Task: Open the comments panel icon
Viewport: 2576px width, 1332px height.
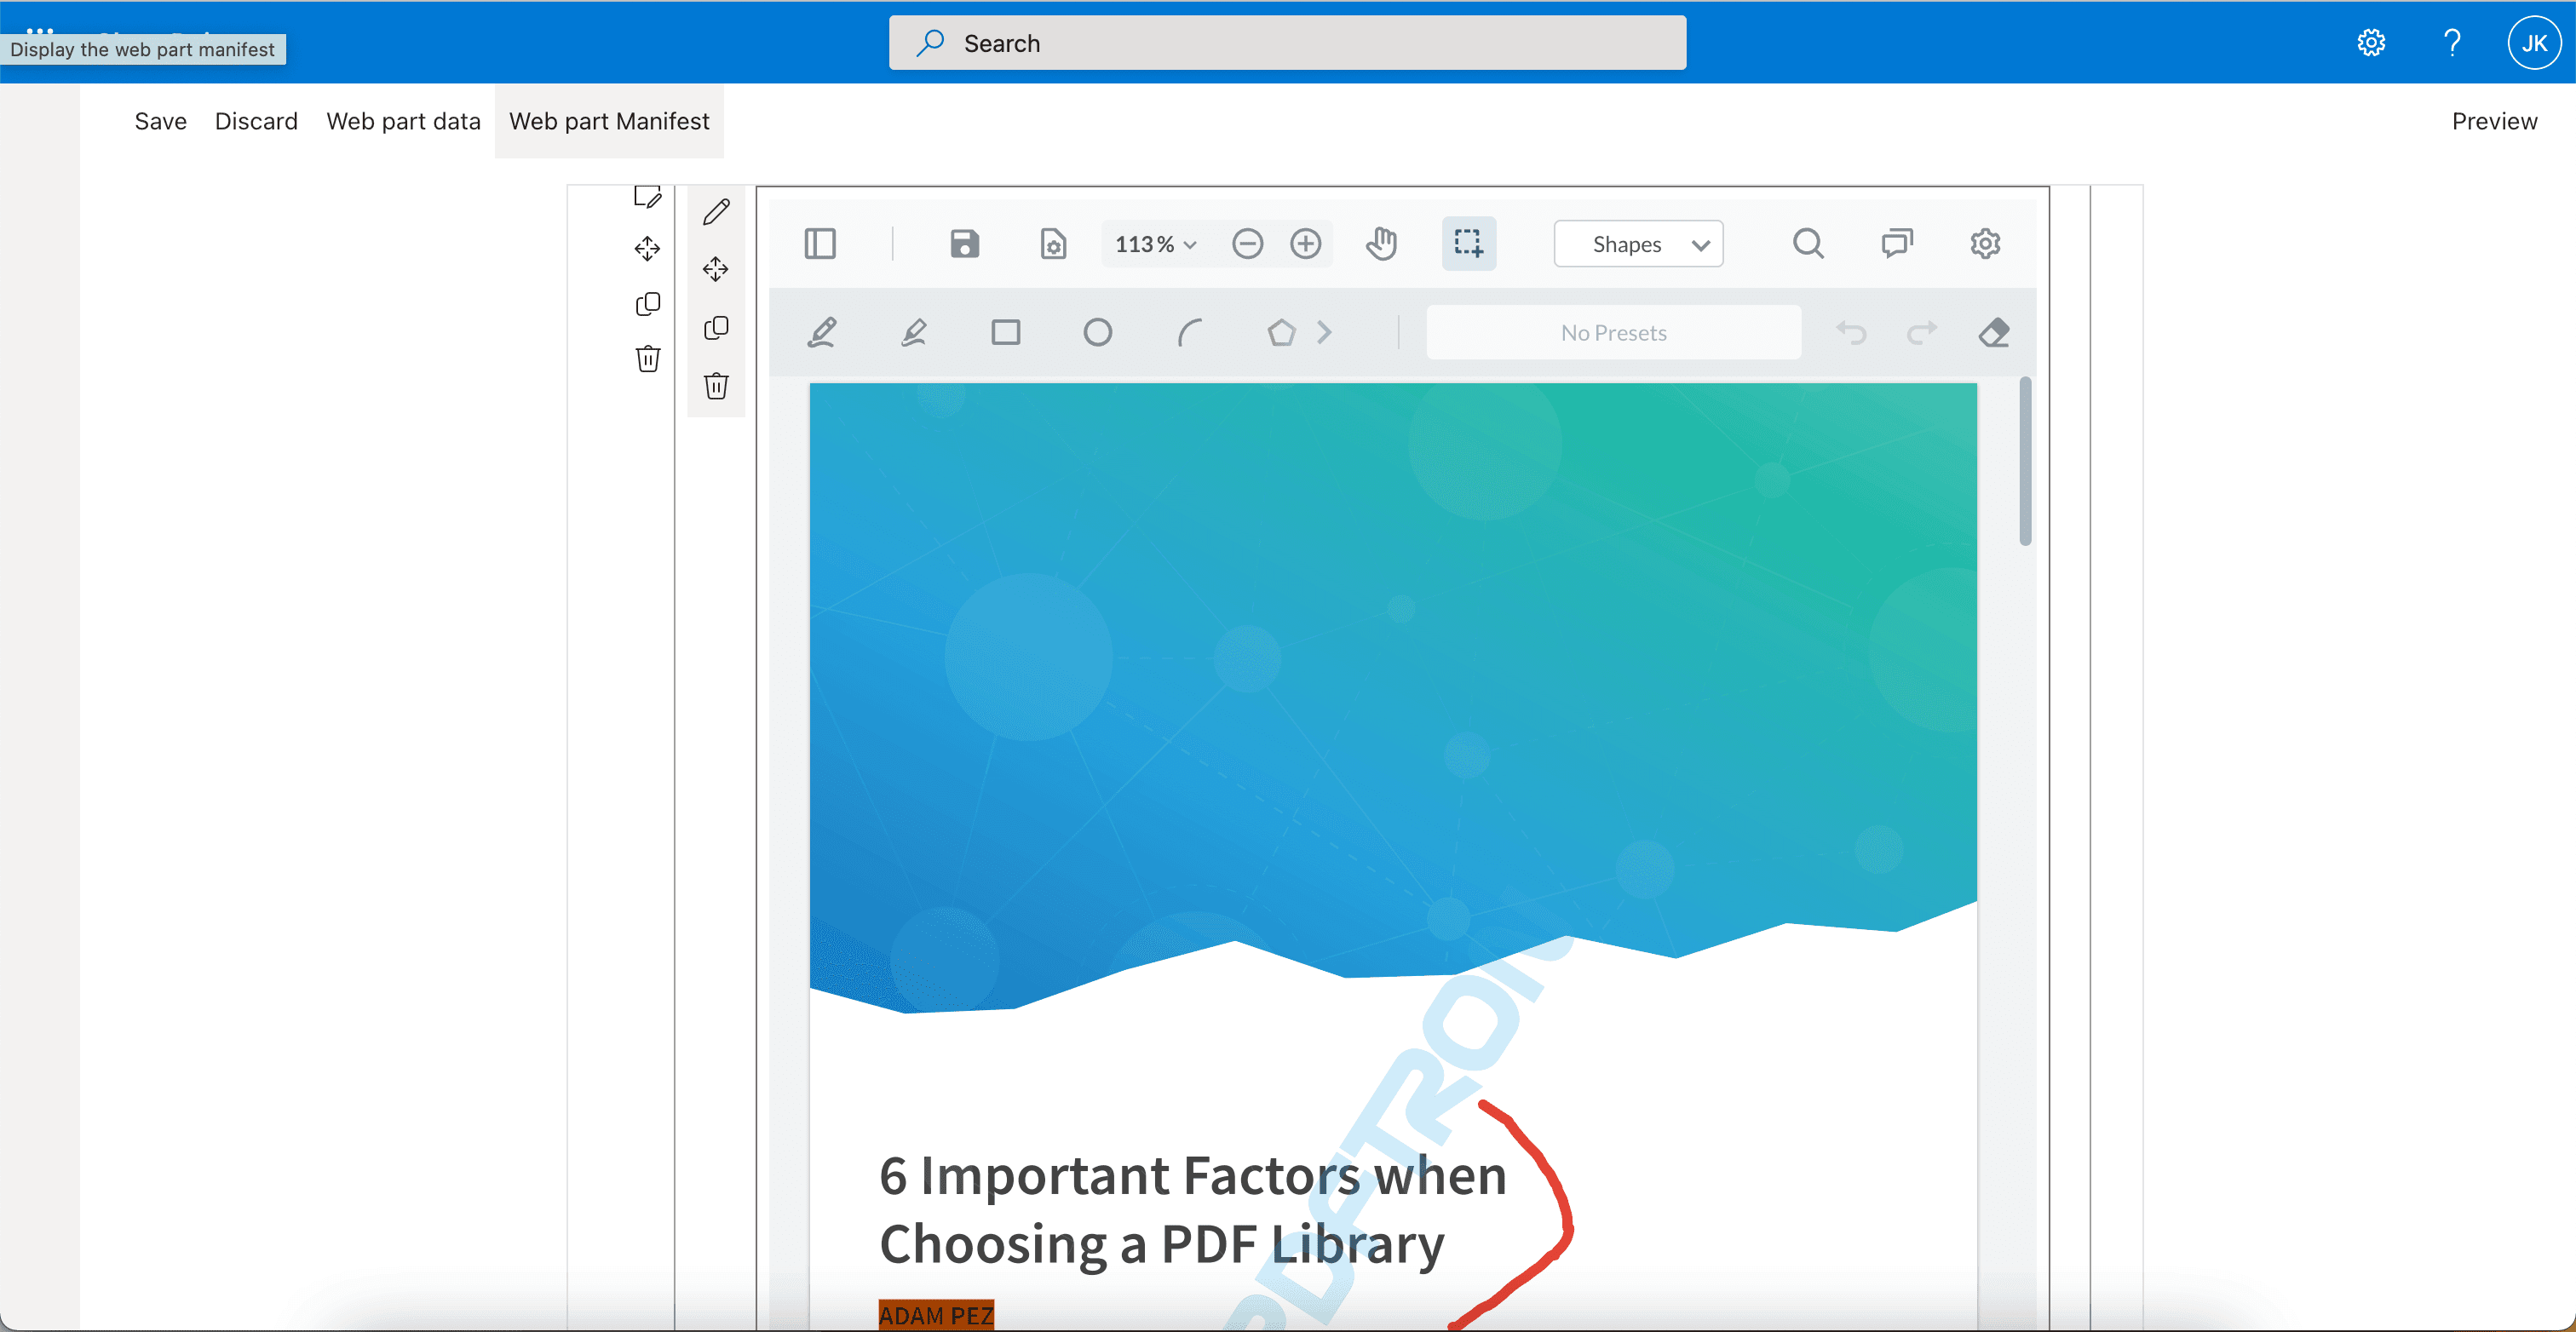Action: [x=1896, y=243]
